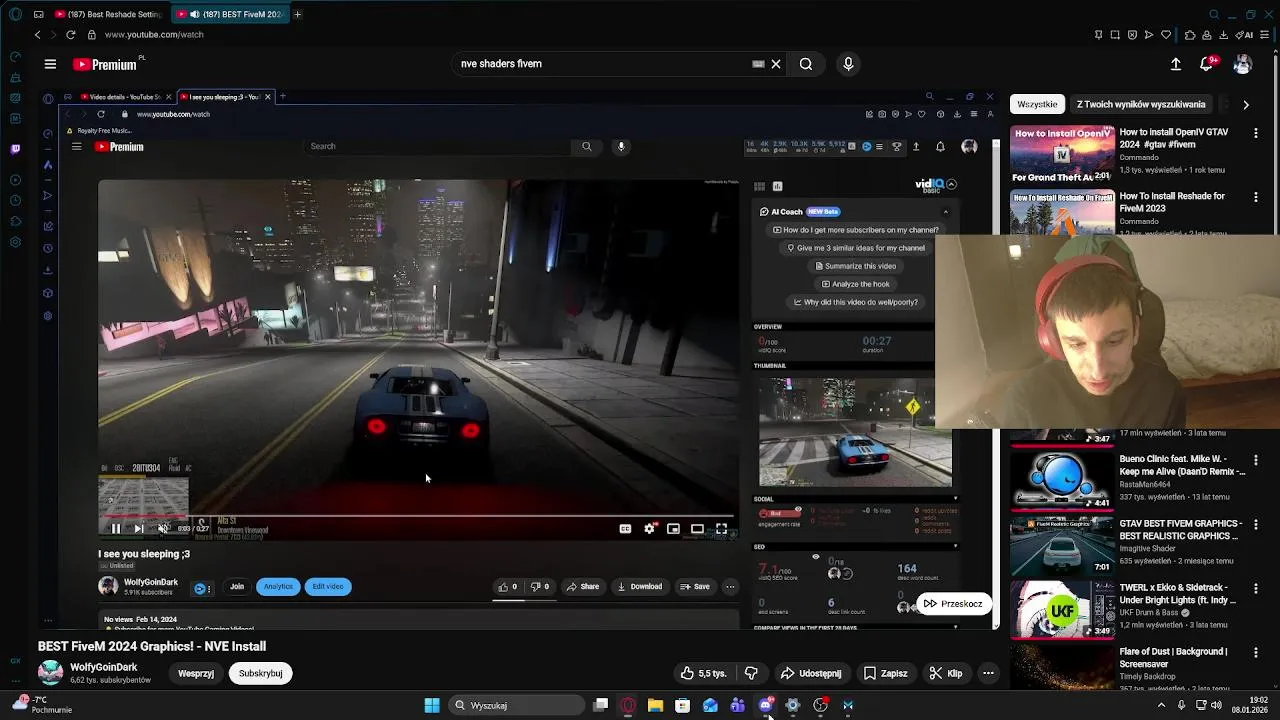Reload the current YouTube page
The image size is (1280, 720).
(x=70, y=34)
